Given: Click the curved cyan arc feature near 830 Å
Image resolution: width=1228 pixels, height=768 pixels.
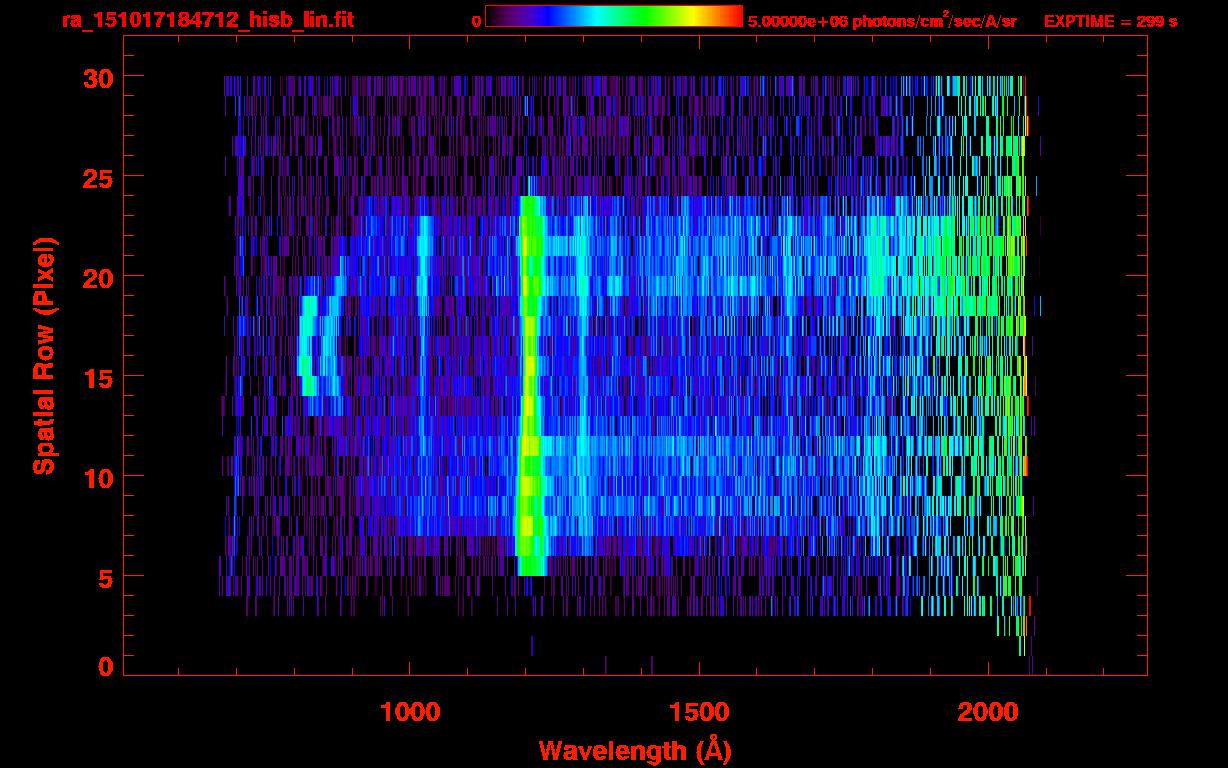Looking at the screenshot, I should [x=309, y=345].
